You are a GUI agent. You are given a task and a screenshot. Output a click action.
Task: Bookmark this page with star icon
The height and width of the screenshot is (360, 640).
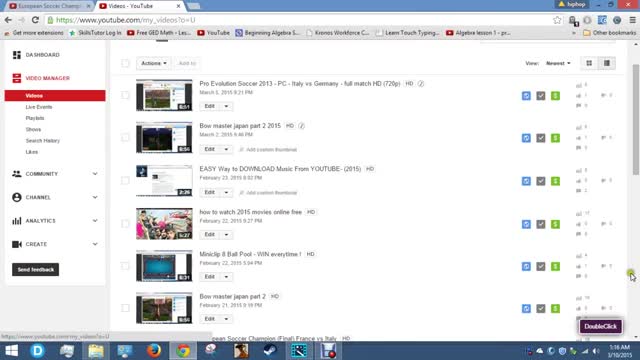click(x=557, y=20)
